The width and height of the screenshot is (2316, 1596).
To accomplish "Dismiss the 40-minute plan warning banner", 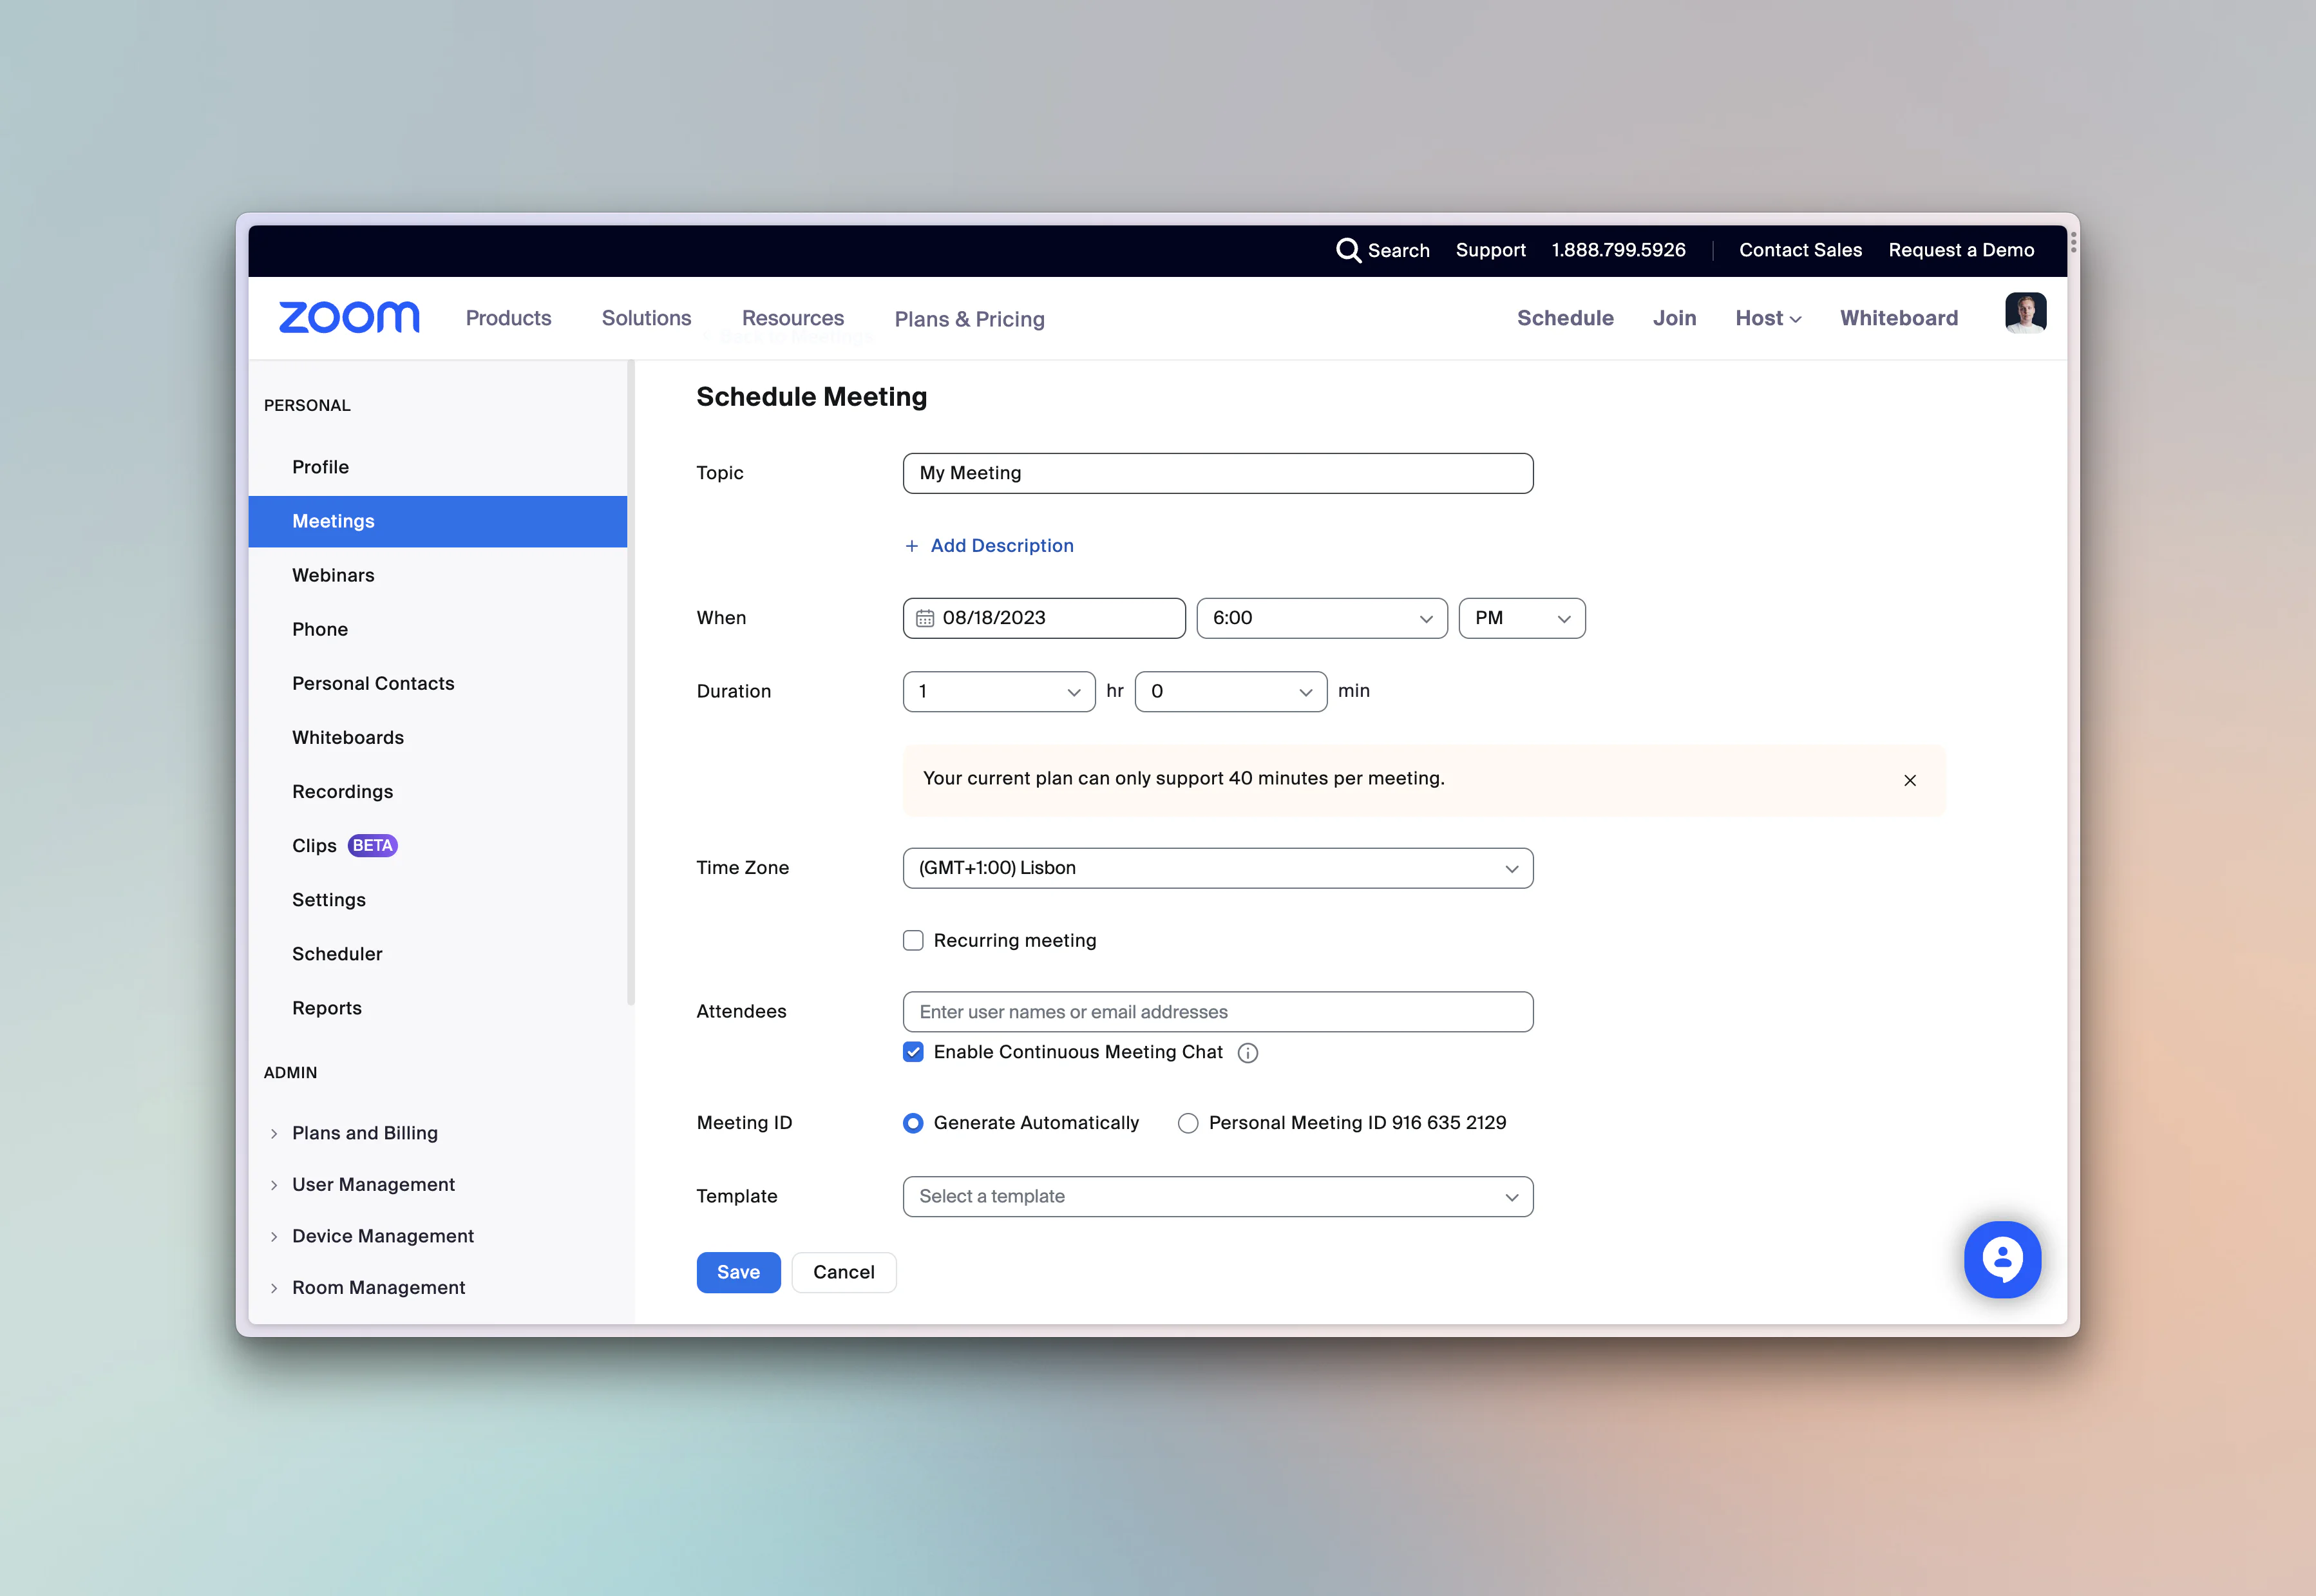I will click(x=1910, y=780).
